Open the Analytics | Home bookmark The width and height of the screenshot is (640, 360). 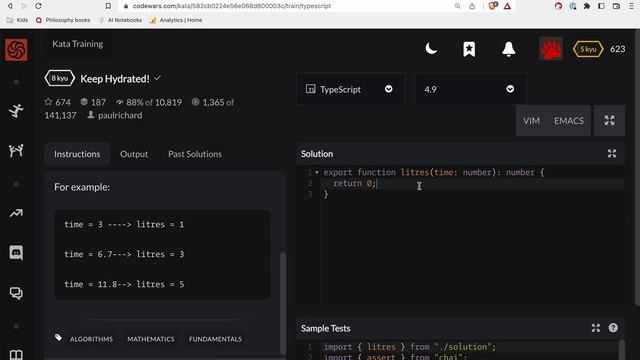[176, 20]
